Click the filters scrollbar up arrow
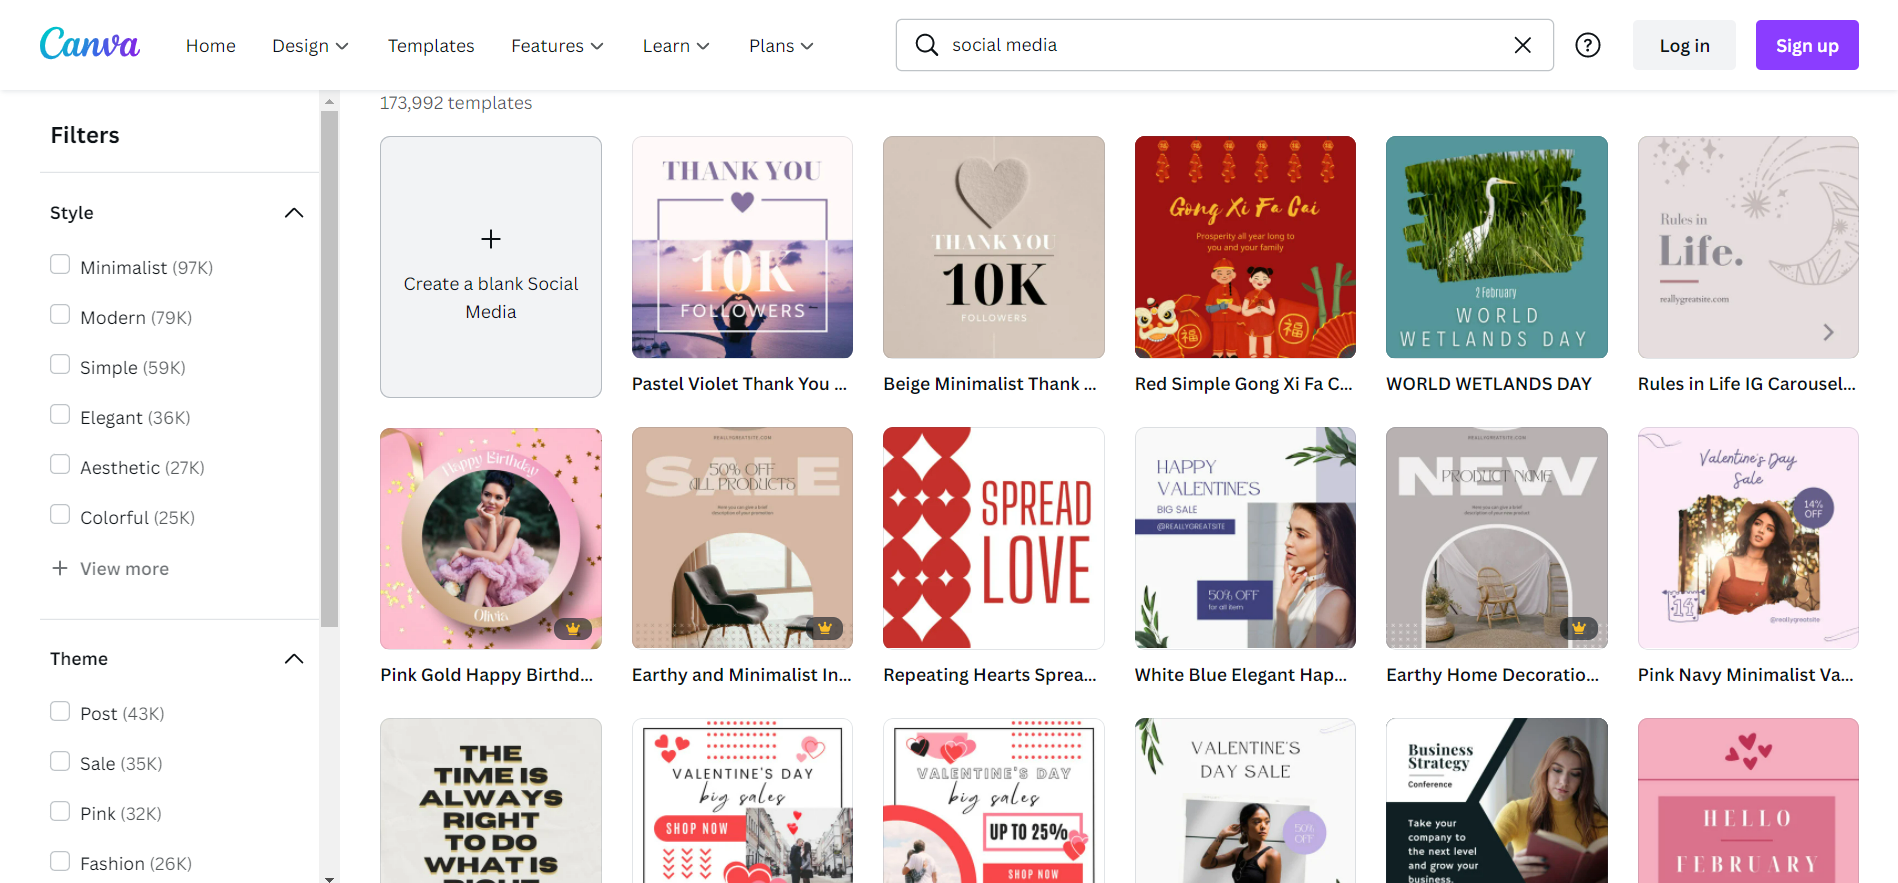1898x883 pixels. tap(329, 101)
